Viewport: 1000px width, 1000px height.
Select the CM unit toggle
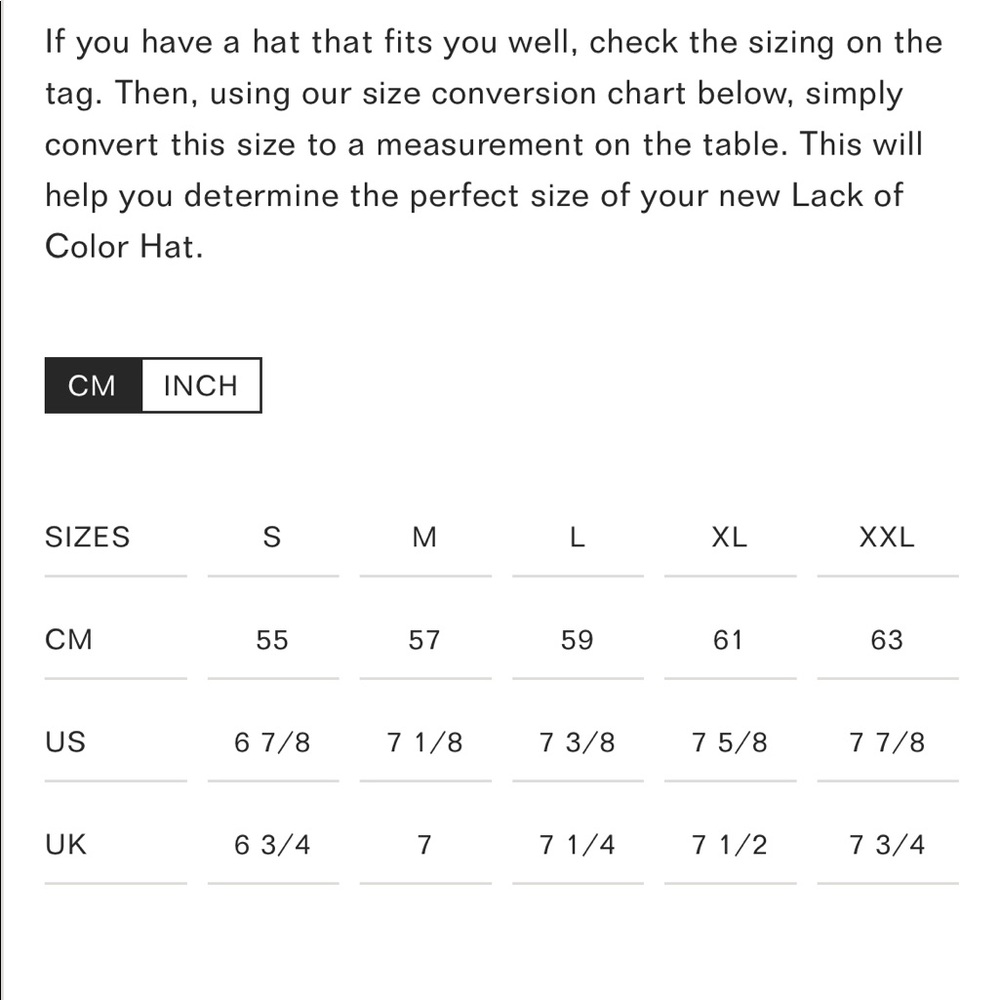coord(93,385)
